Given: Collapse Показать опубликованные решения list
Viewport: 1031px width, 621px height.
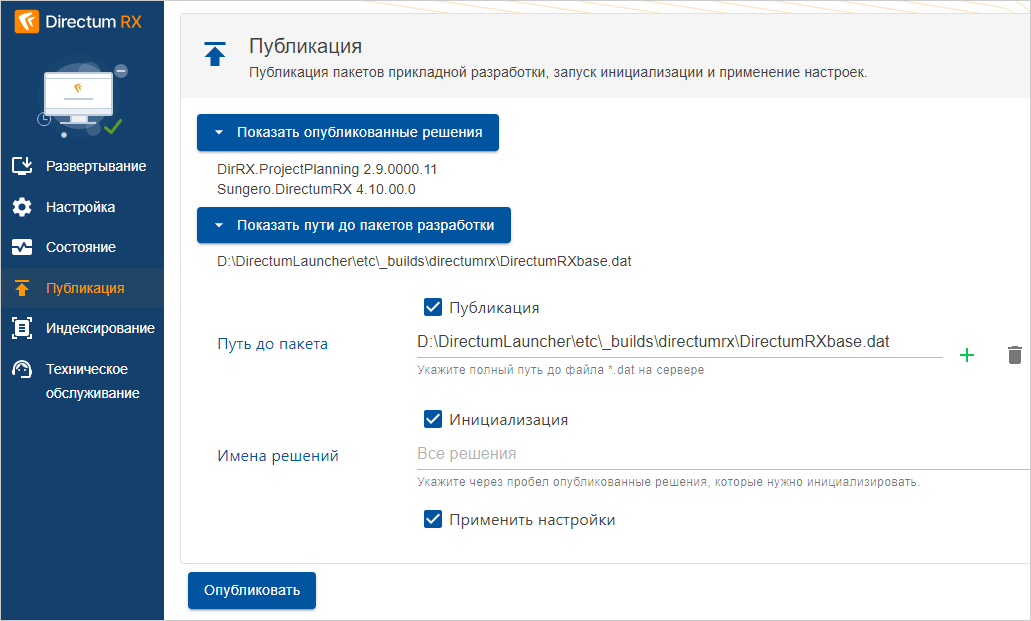Looking at the screenshot, I should coord(348,132).
